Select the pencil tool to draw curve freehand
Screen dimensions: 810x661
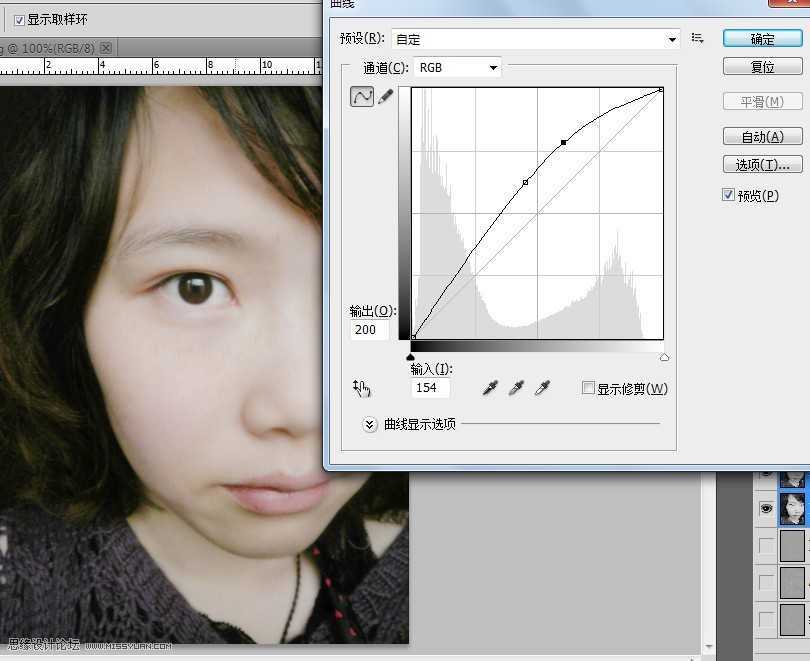click(386, 96)
